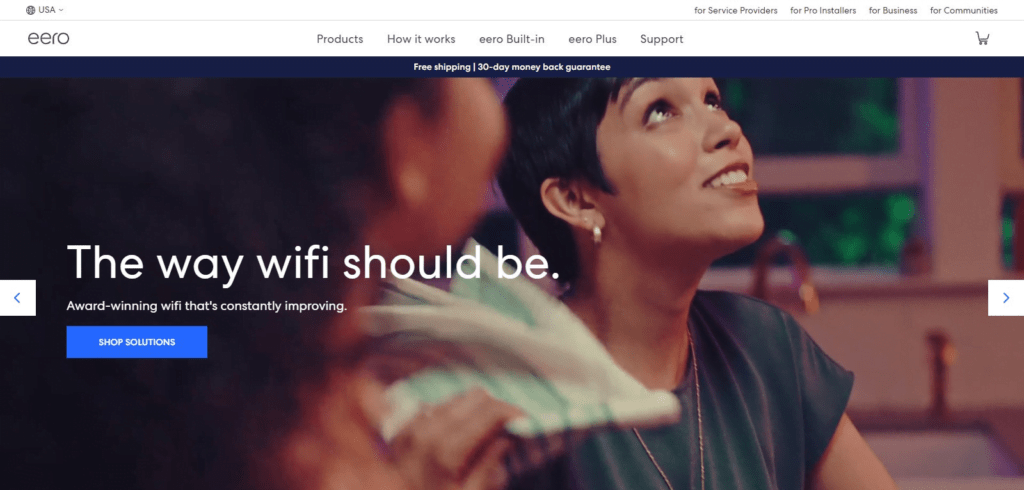Advance carousel with right arrow
The height and width of the screenshot is (490, 1024).
[x=1006, y=298]
